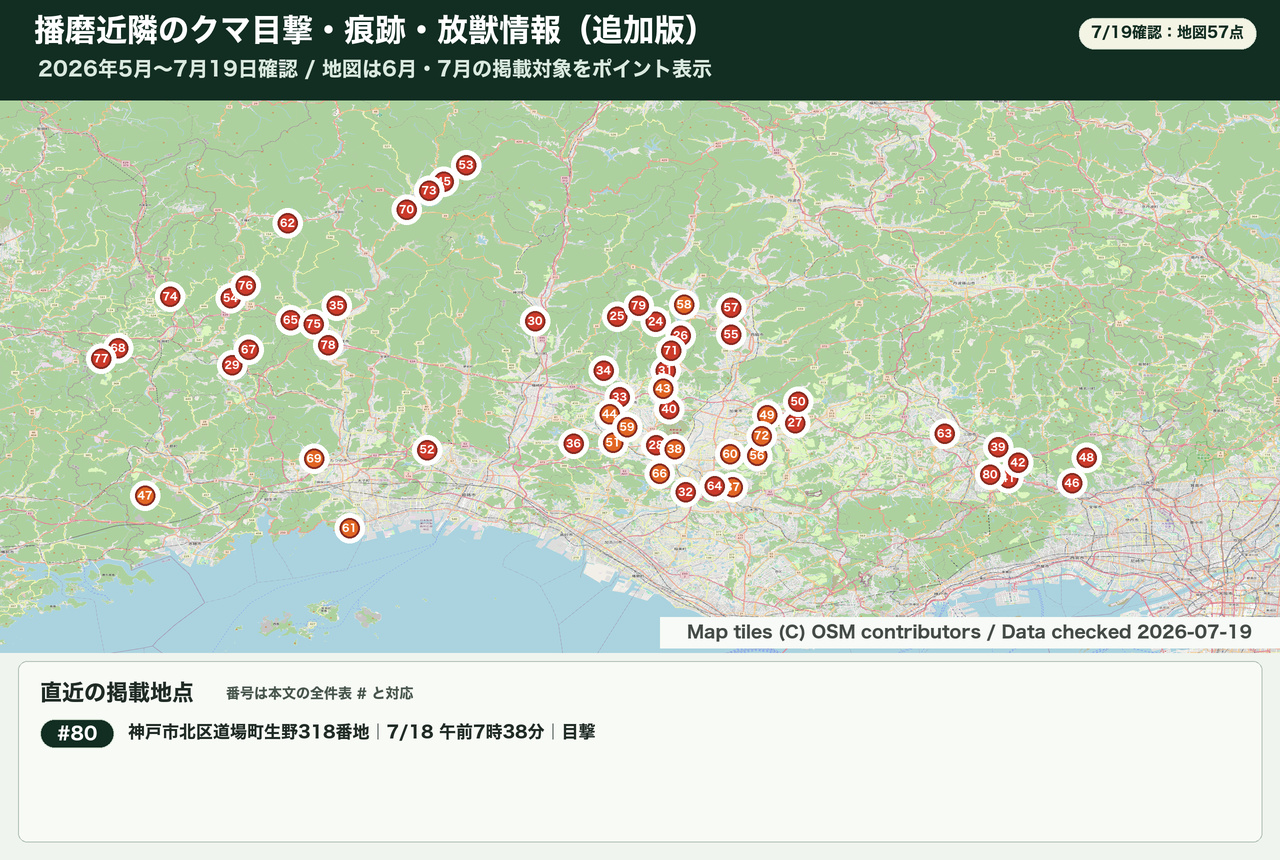Screen dimensions: 1280x860
Task: Select the latest marker 80
Action: click(990, 475)
